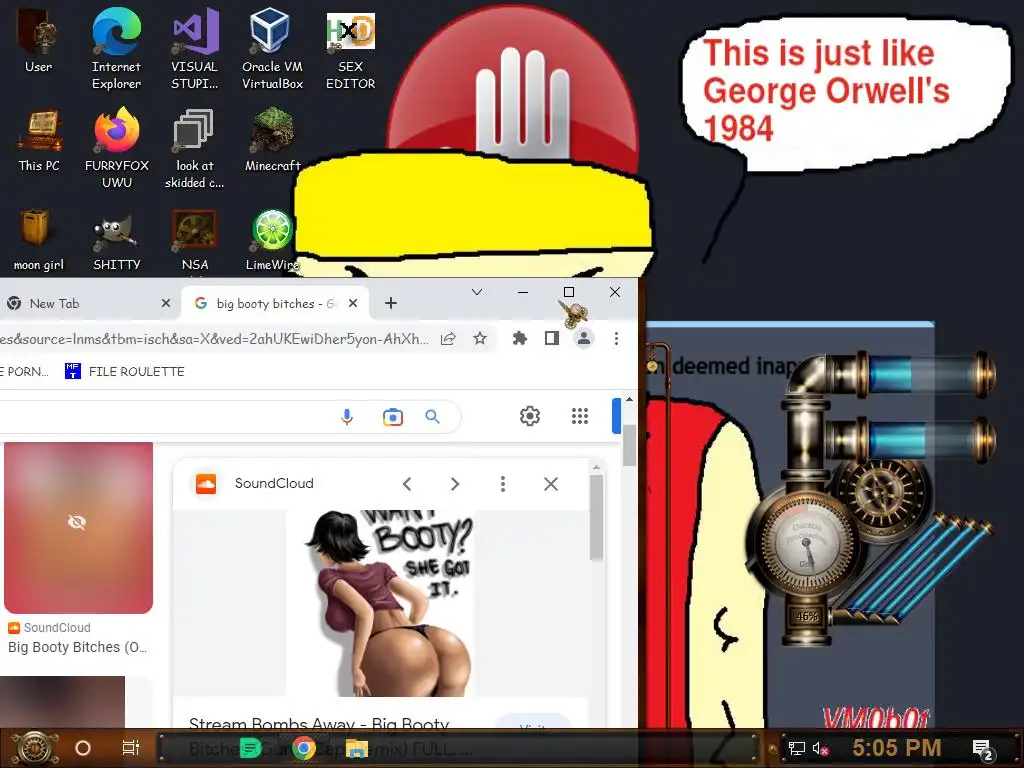Open the GIMP shortcut labeled SHITTY
The height and width of the screenshot is (768, 1024).
pyautogui.click(x=117, y=240)
